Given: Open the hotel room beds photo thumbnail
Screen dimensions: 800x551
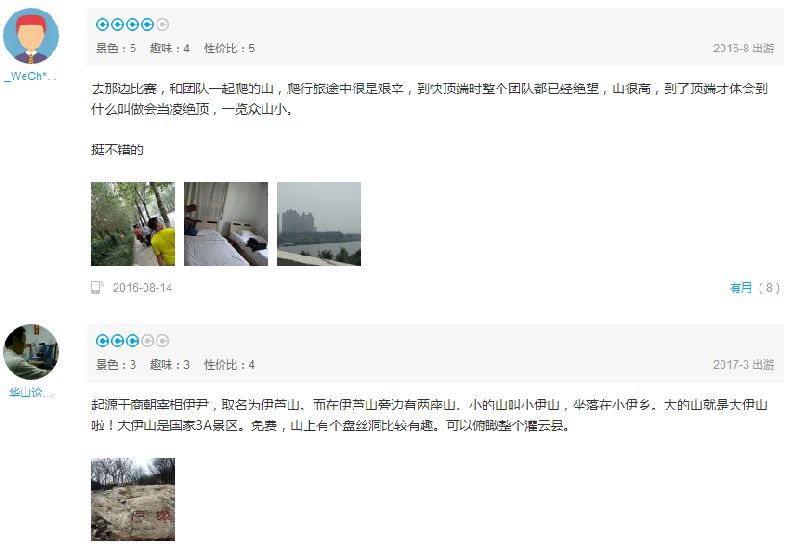Looking at the screenshot, I should pyautogui.click(x=226, y=224).
